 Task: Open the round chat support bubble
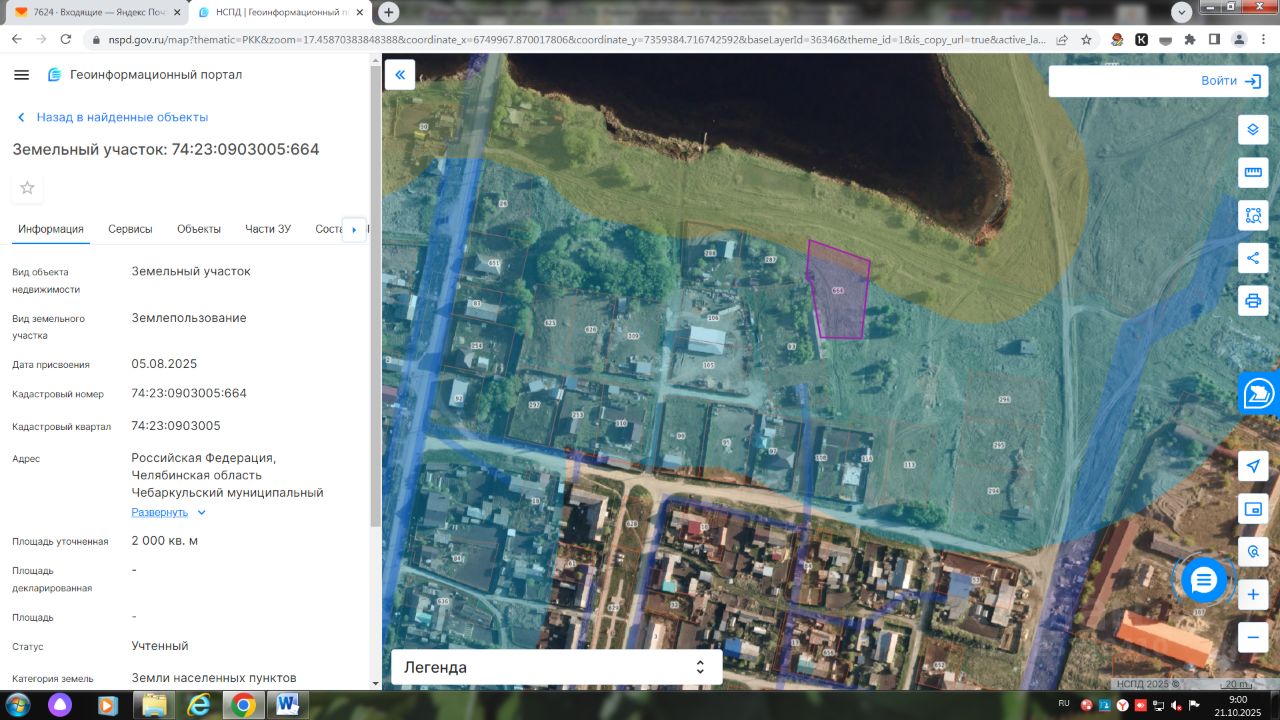click(x=1203, y=579)
